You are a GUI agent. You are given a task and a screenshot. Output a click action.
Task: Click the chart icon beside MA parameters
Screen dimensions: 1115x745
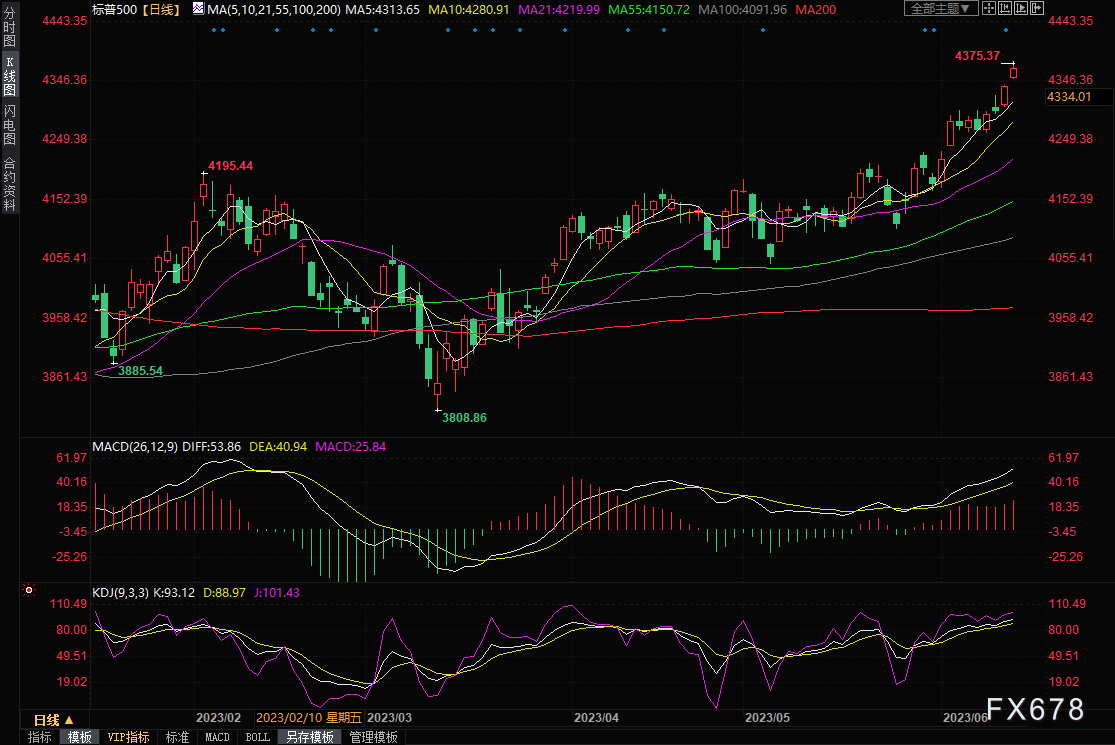point(198,9)
